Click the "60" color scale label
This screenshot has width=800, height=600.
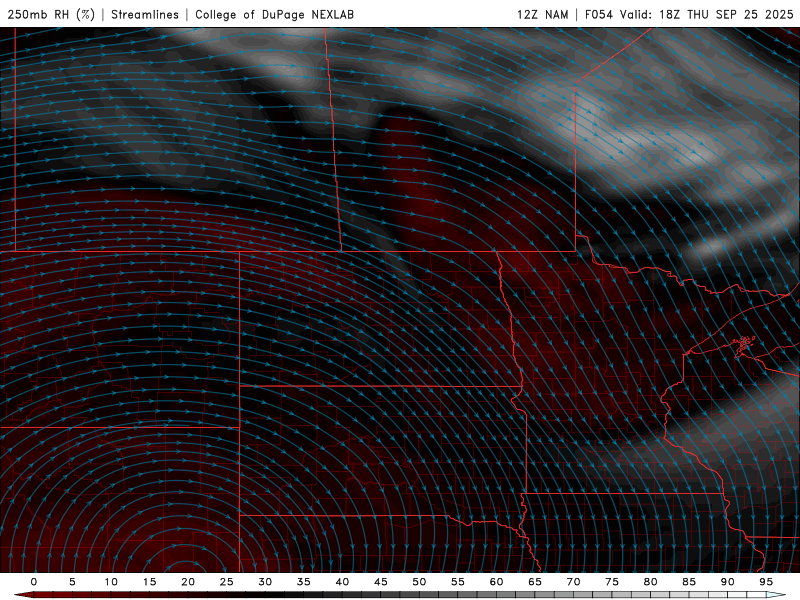496,582
